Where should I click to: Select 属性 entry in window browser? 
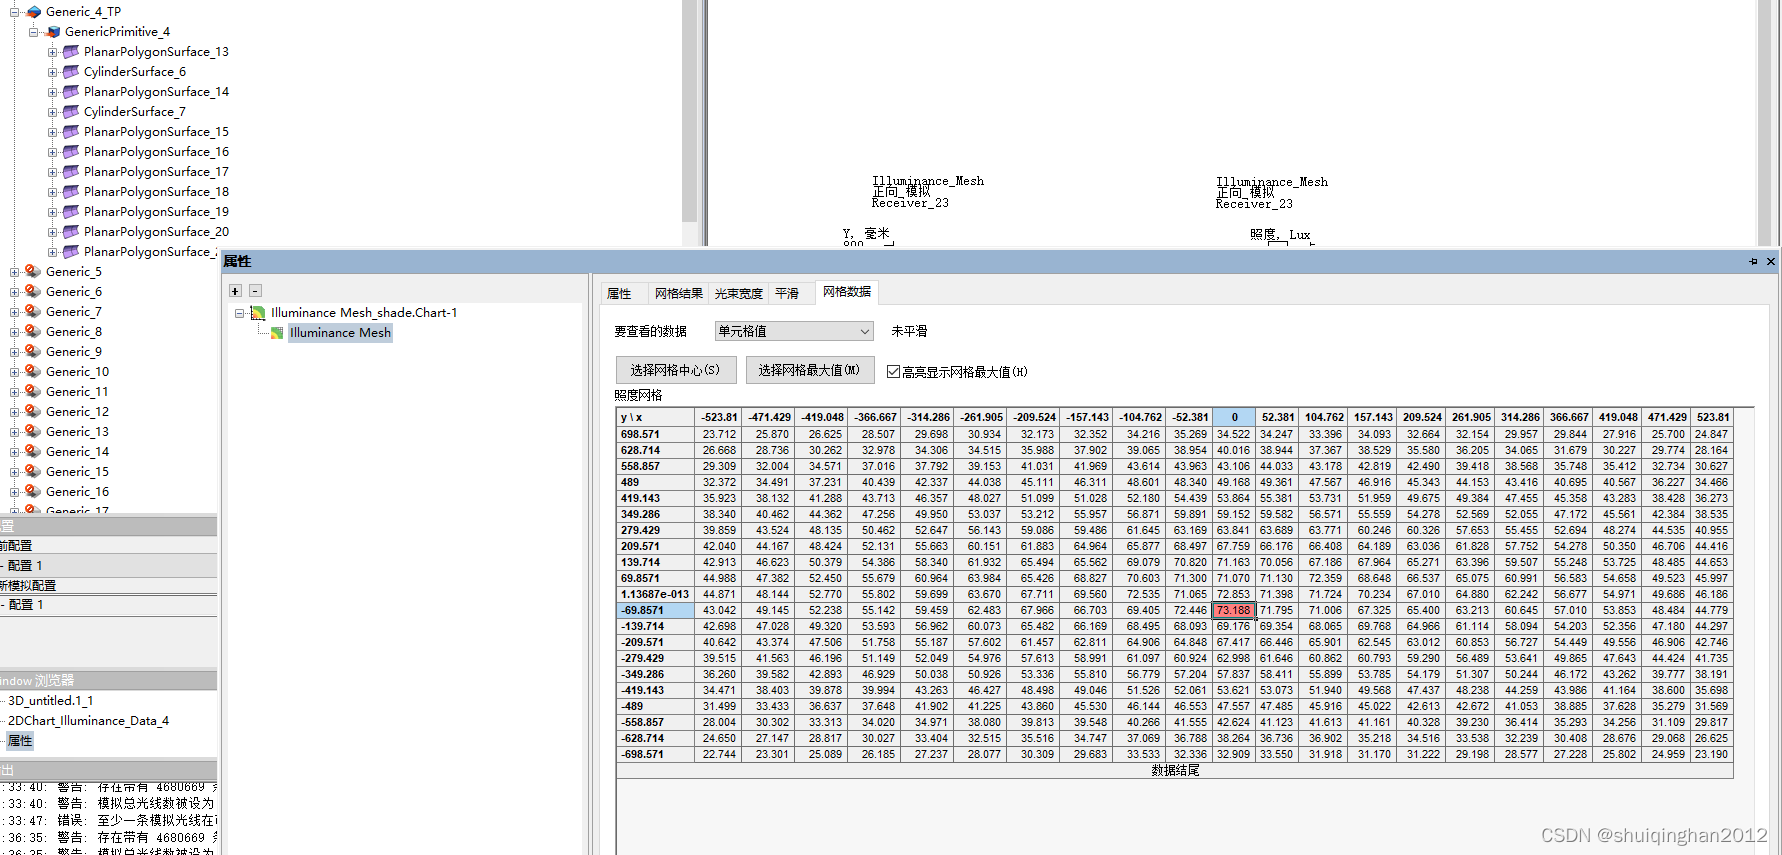pyautogui.click(x=20, y=741)
